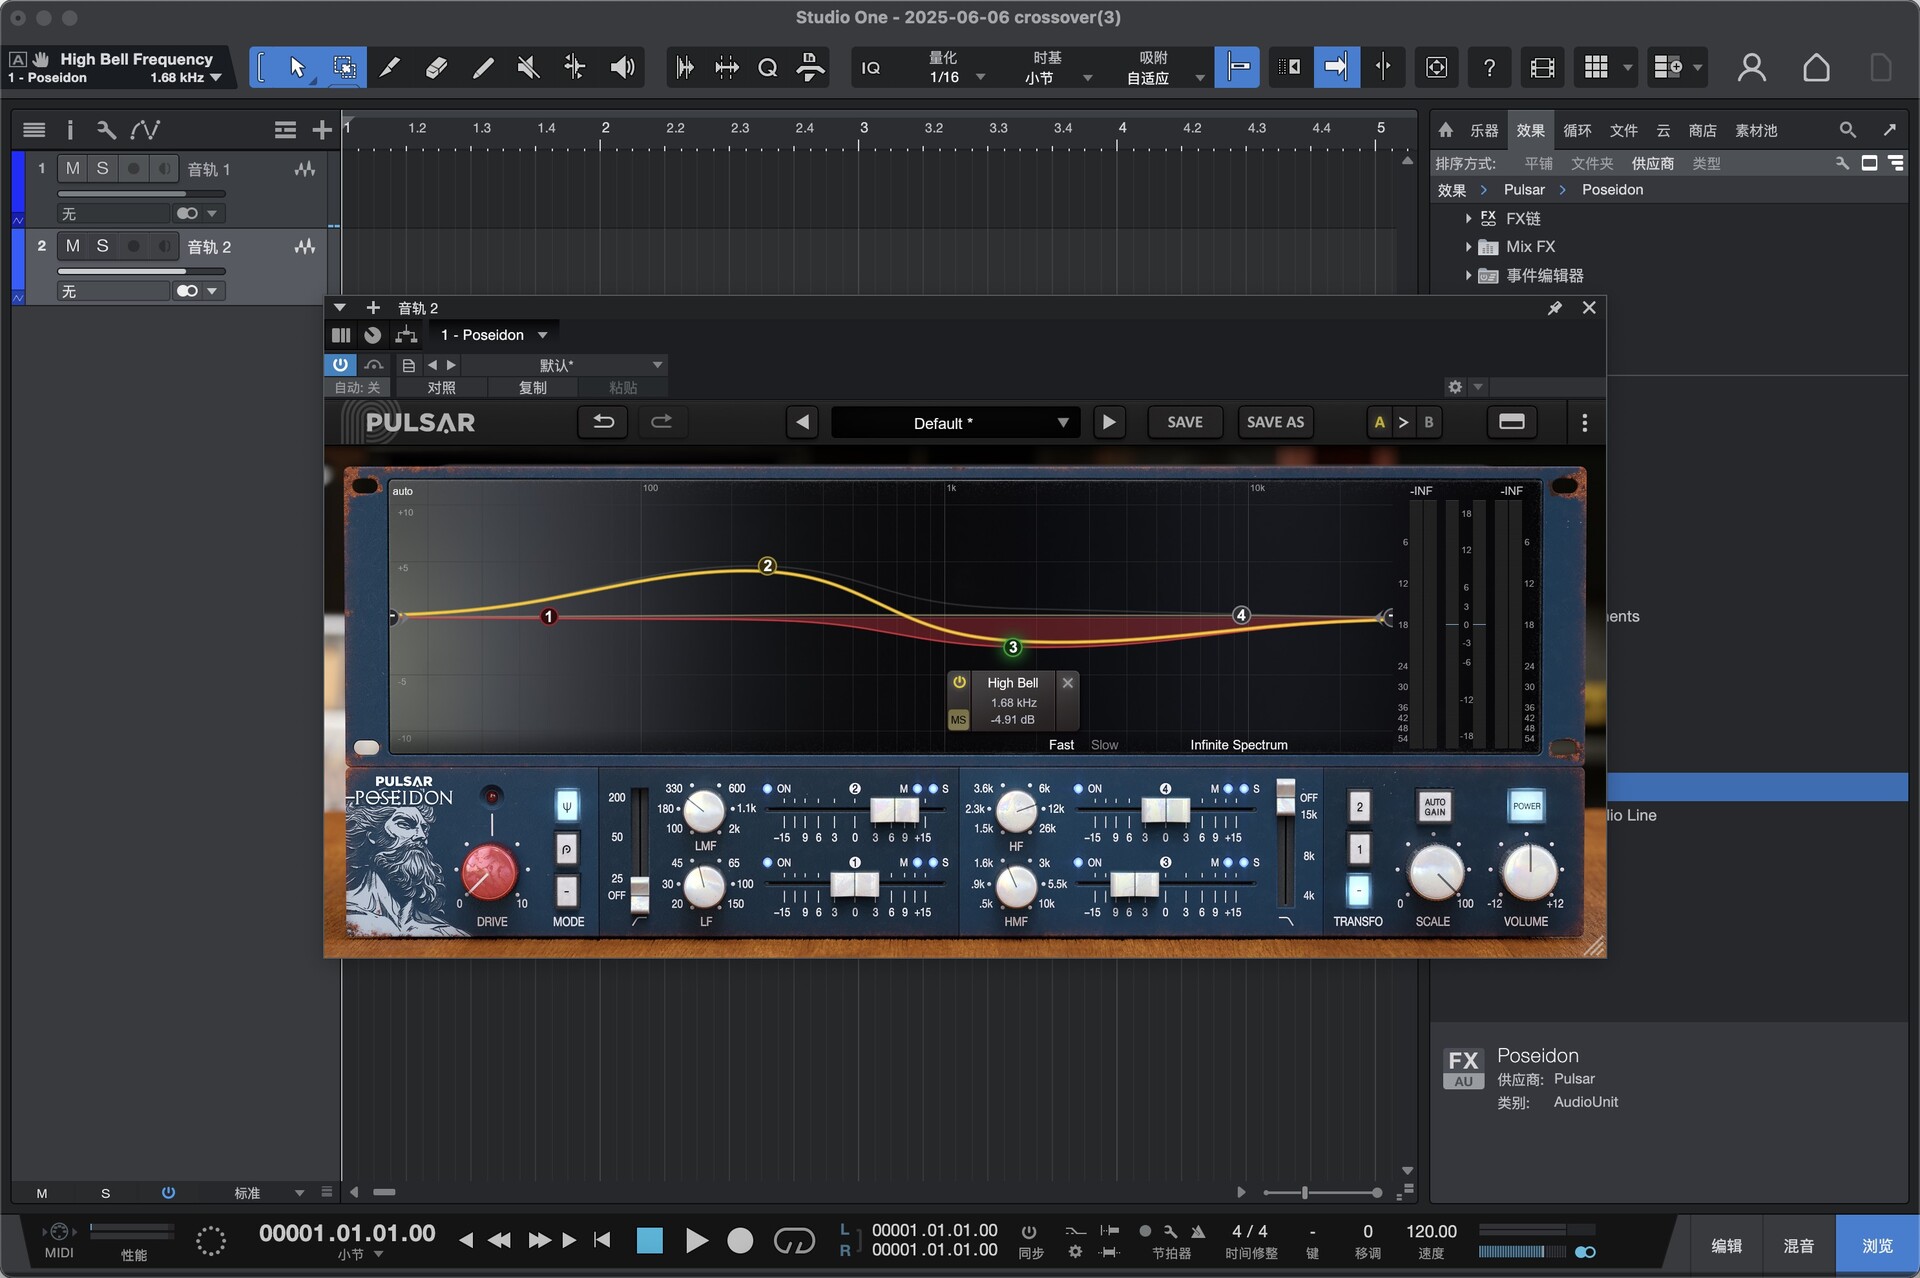1920x1278 pixels.
Task: Open the 混音 view tab
Action: (1798, 1245)
